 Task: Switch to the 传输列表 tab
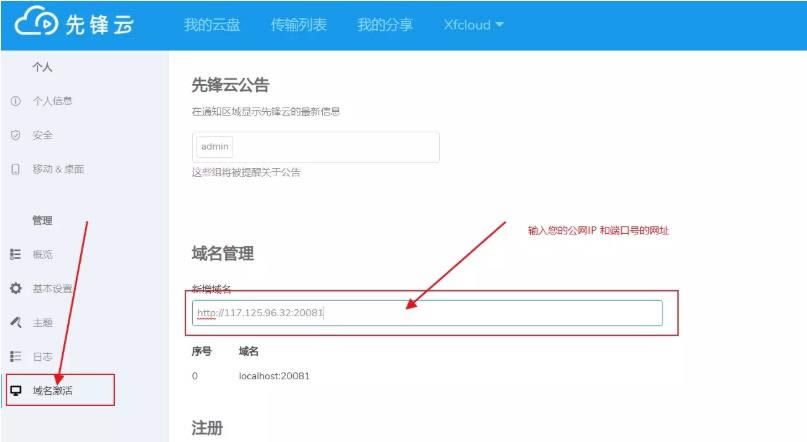(x=298, y=25)
